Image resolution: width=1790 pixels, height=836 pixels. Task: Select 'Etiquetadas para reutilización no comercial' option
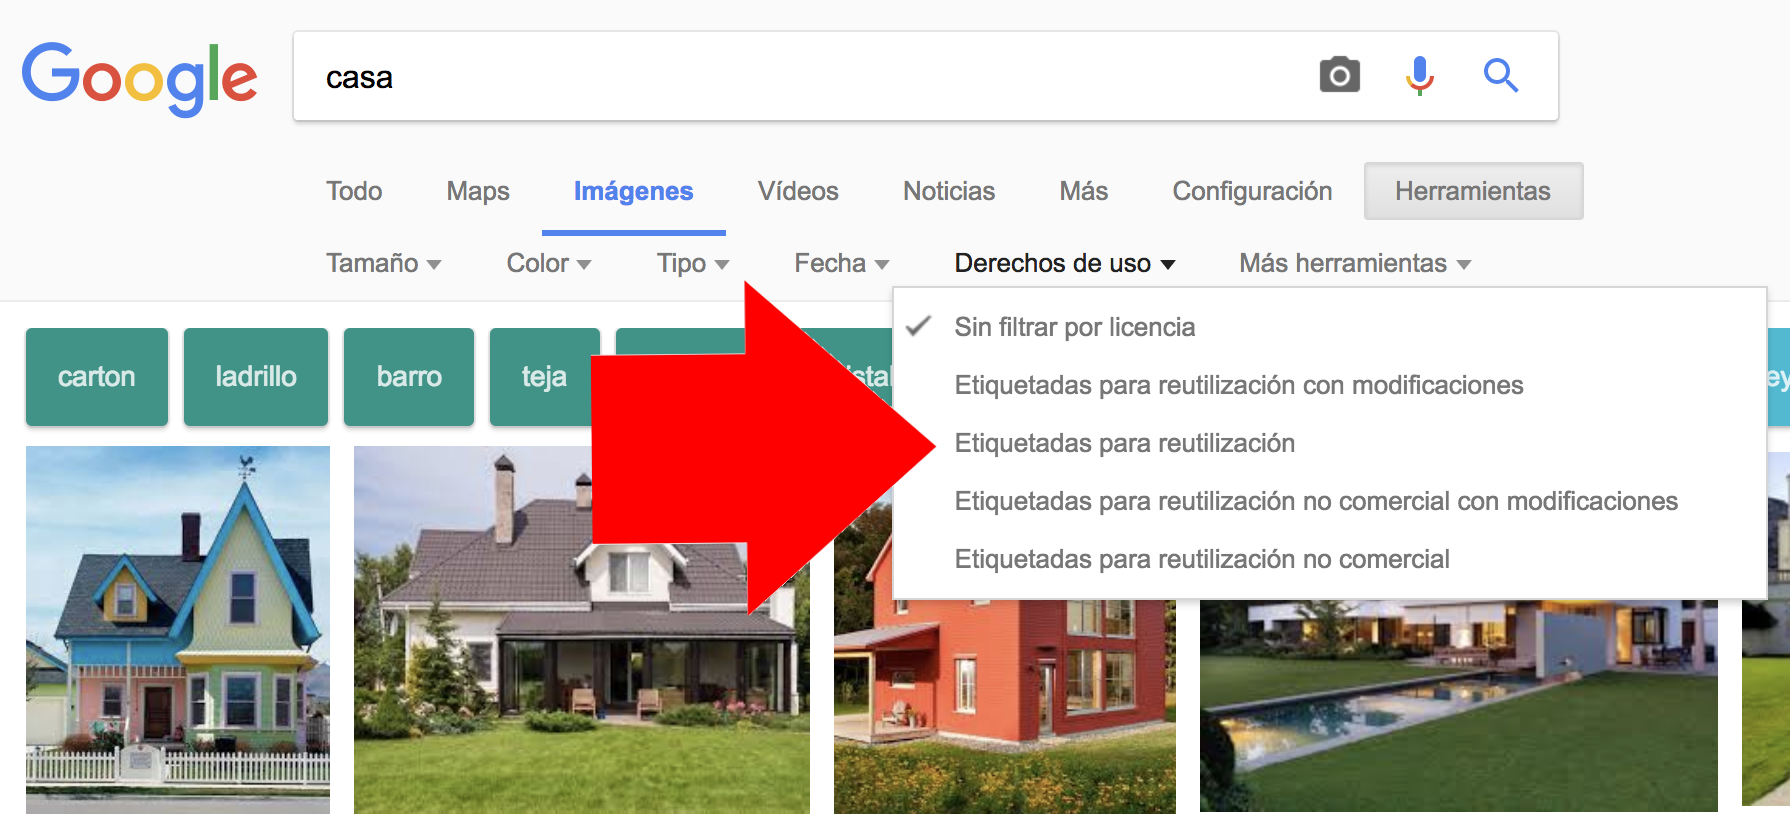point(1201,559)
